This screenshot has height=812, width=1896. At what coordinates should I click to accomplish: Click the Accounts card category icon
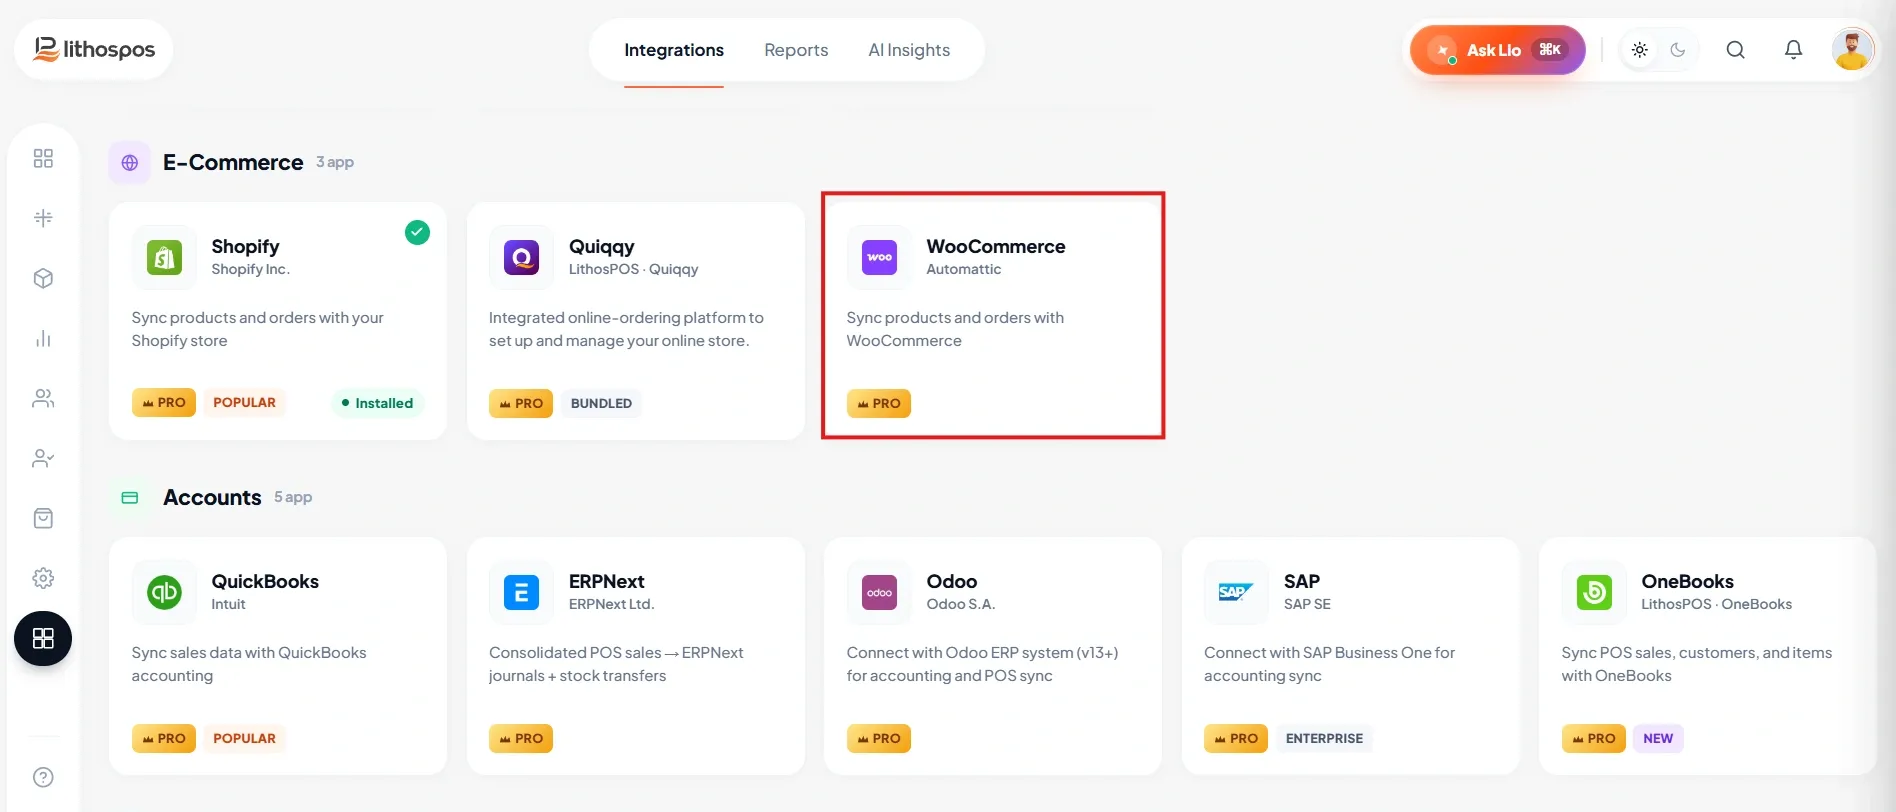(130, 497)
